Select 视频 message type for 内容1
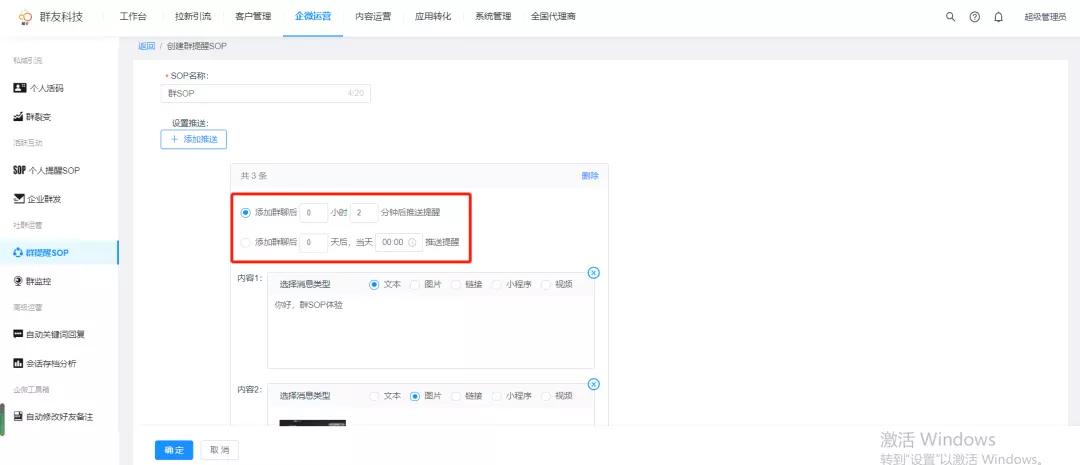Image resolution: width=1080 pixels, height=465 pixels. point(546,284)
